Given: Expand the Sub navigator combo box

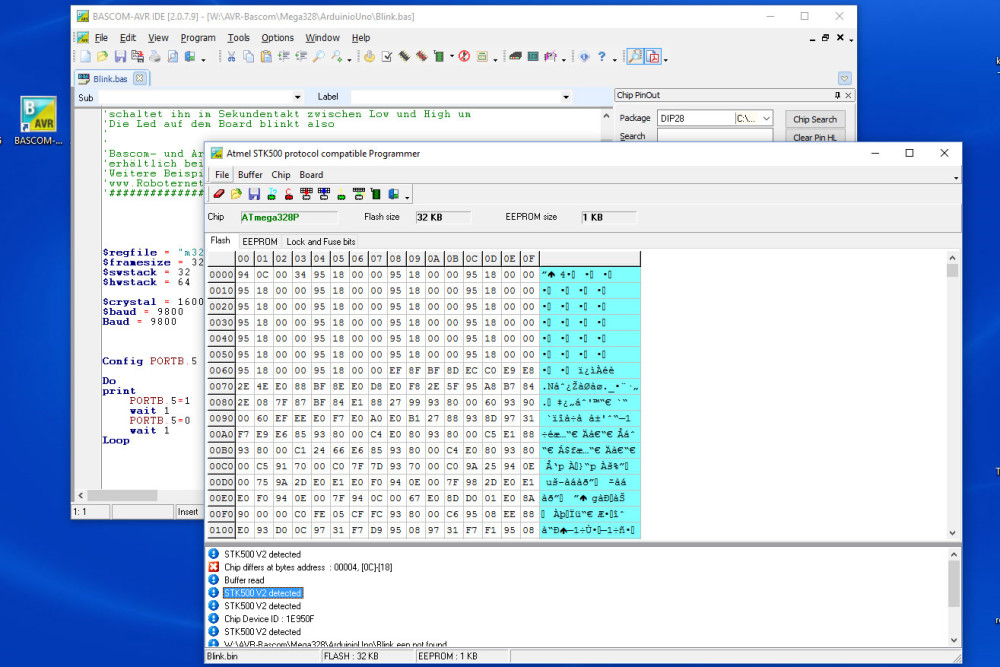Looking at the screenshot, I should pos(295,96).
